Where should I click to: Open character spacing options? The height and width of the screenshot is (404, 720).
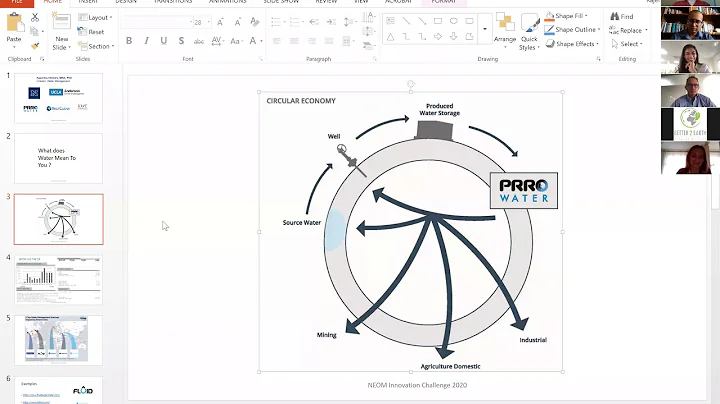pos(217,41)
